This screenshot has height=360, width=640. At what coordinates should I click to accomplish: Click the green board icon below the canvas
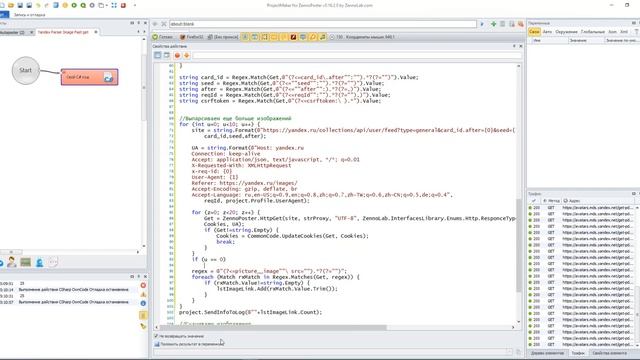(26, 262)
